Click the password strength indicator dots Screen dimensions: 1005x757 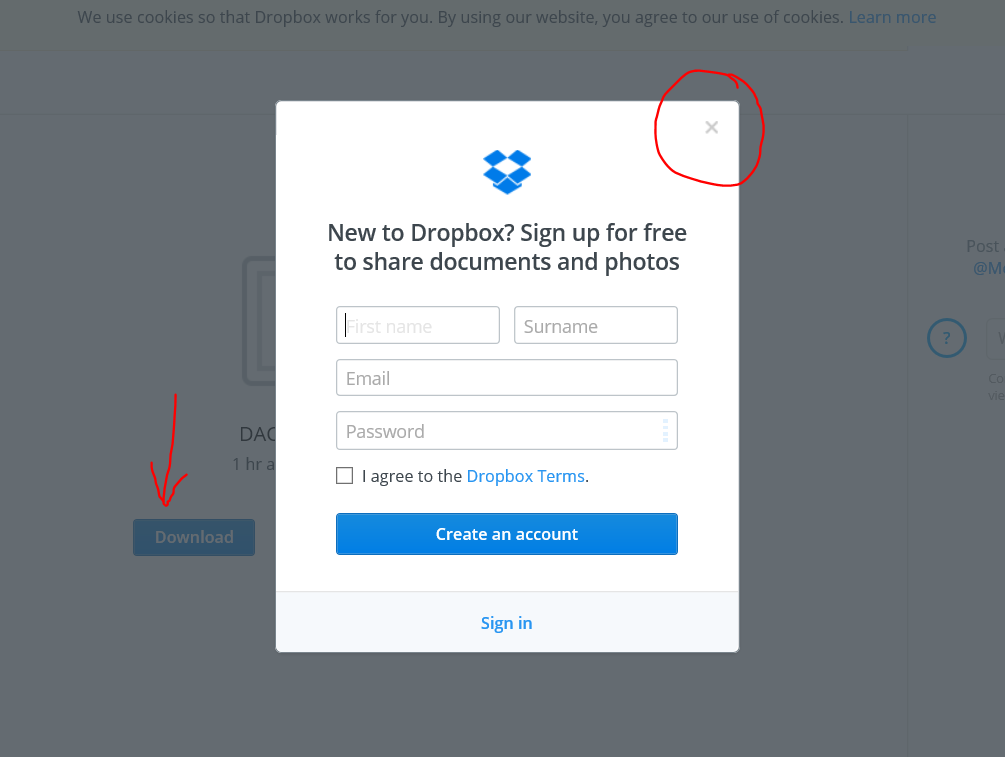click(x=665, y=431)
